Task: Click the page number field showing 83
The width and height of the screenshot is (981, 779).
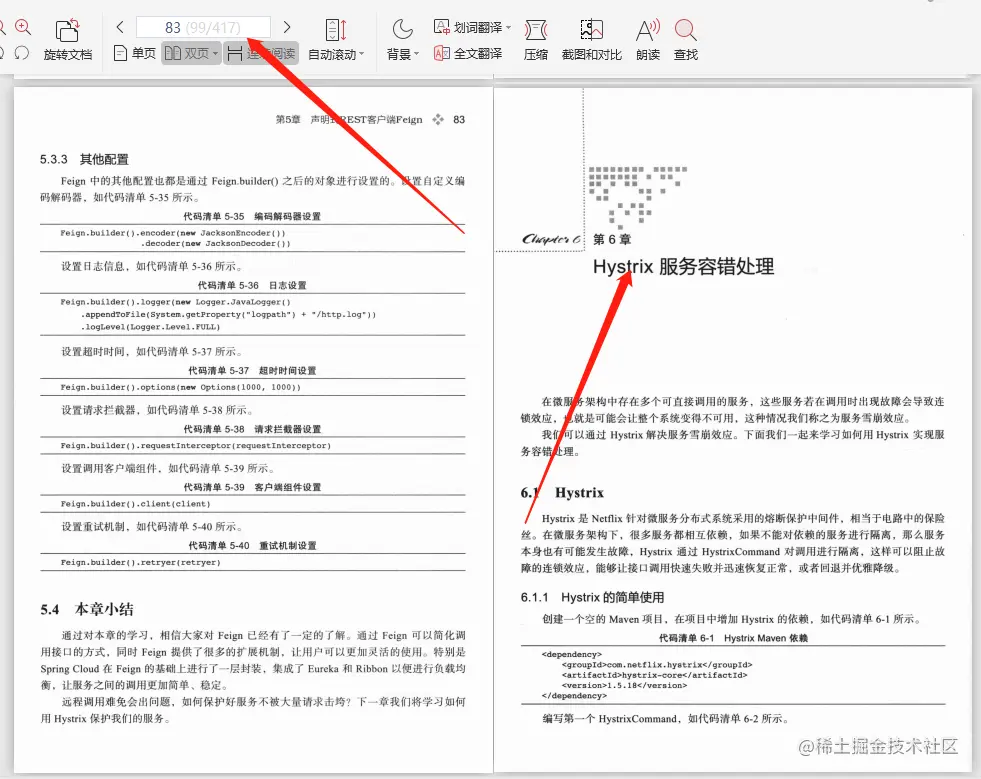Action: pos(203,28)
